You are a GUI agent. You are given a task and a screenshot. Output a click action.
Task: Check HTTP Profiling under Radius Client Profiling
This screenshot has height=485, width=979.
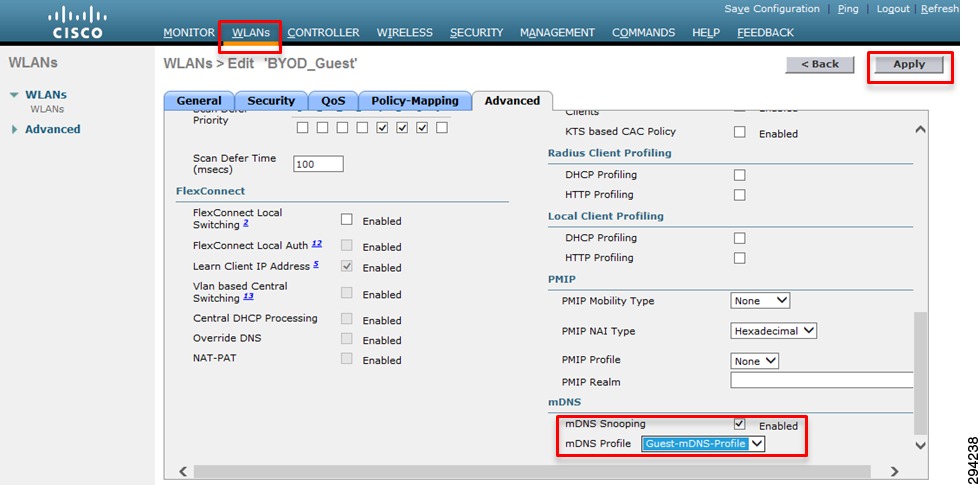[740, 195]
